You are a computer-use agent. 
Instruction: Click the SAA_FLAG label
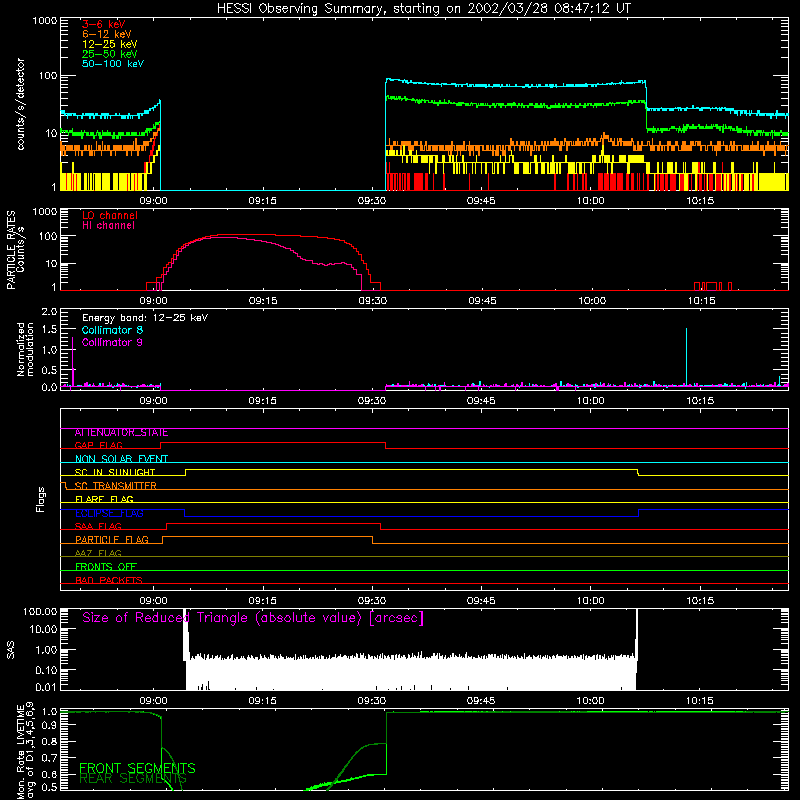(98, 527)
